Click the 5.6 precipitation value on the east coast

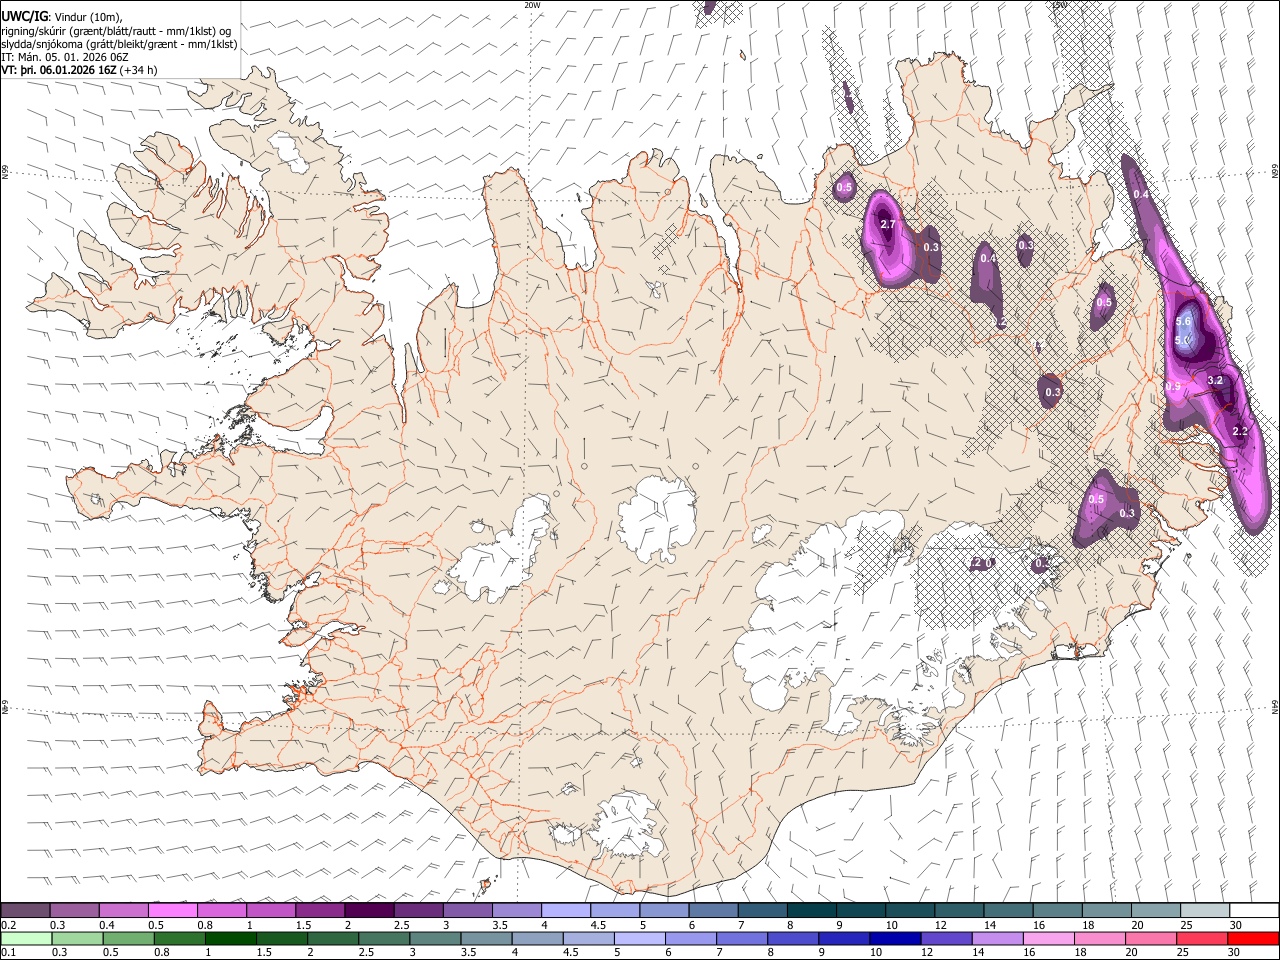click(1183, 321)
